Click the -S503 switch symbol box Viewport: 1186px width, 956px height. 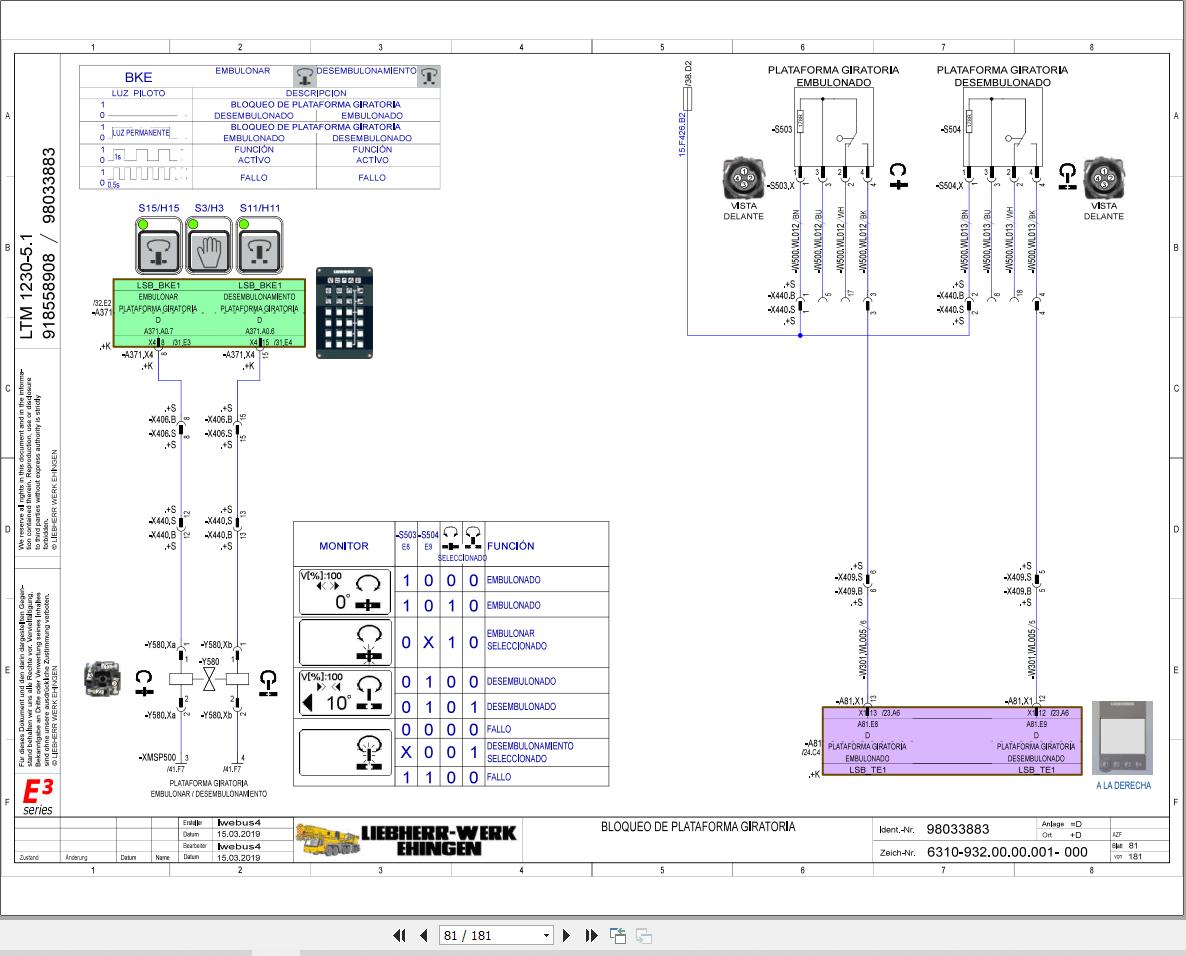834,127
